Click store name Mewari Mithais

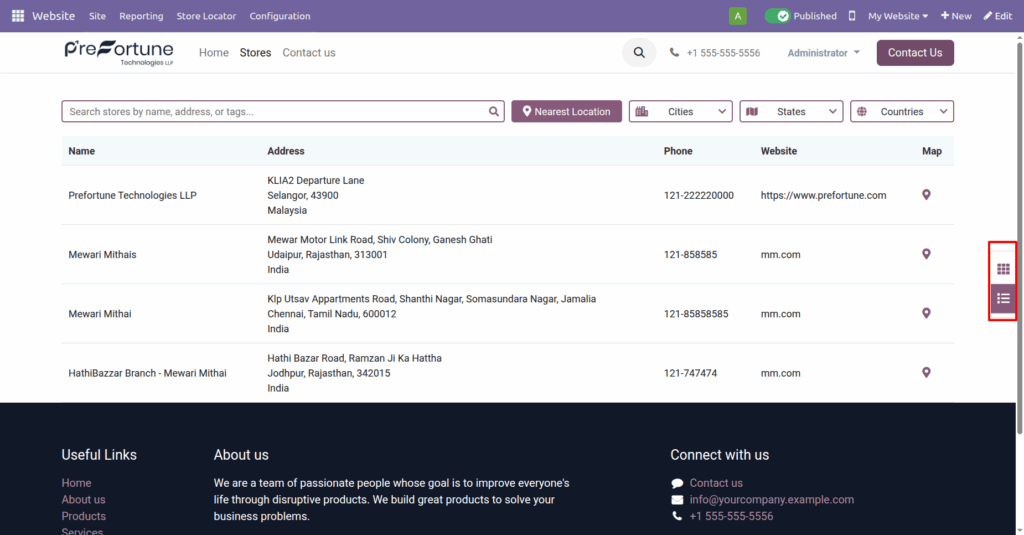tap(103, 255)
